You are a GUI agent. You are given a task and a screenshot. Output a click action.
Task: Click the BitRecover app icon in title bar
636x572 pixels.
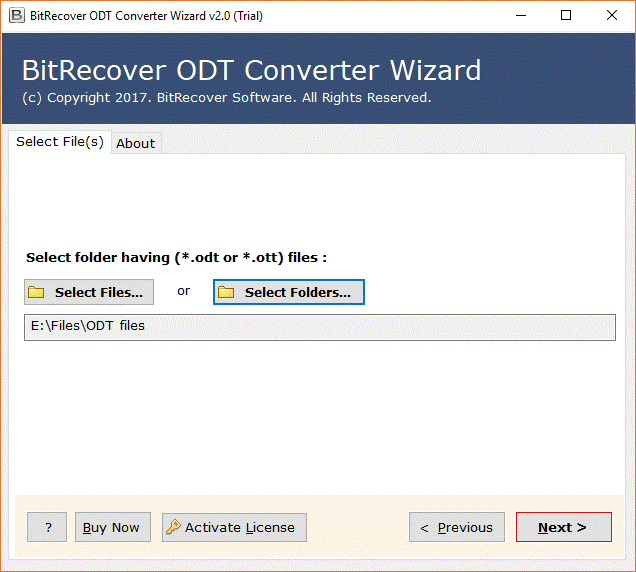[x=15, y=16]
